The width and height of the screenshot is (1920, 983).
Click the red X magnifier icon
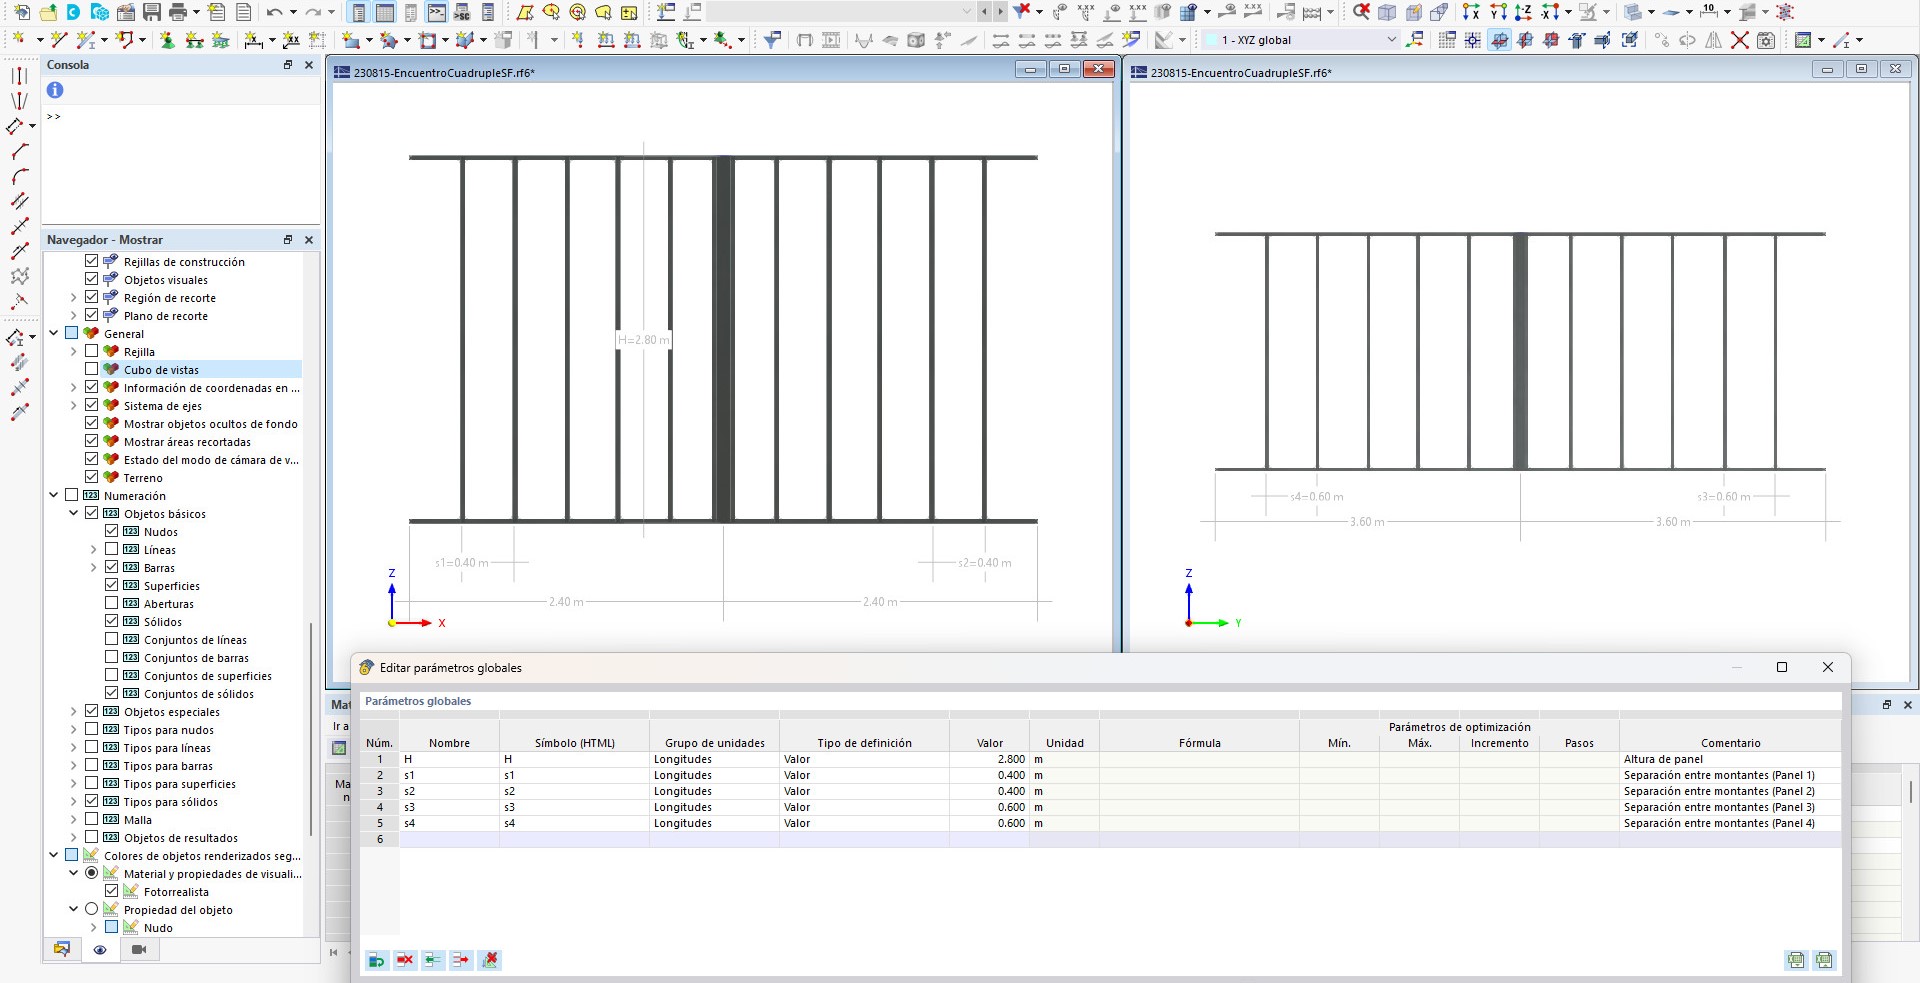click(x=1361, y=12)
